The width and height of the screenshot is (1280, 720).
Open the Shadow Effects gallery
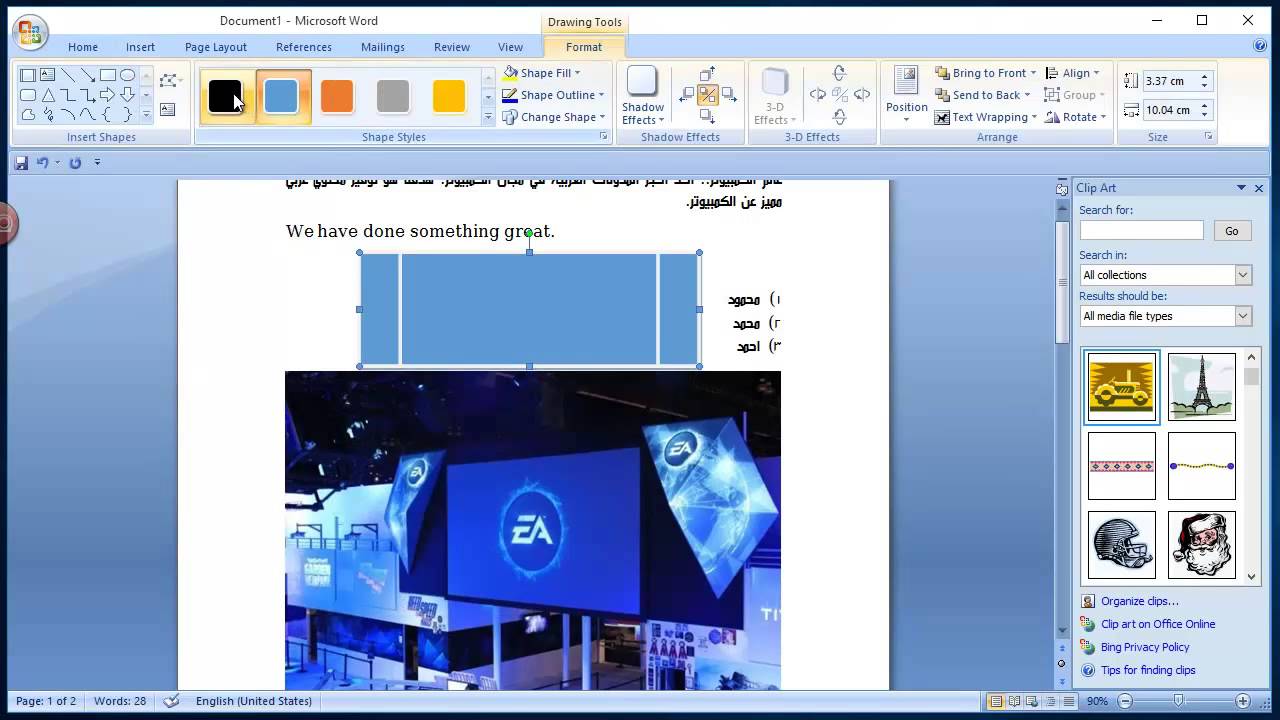coord(642,97)
